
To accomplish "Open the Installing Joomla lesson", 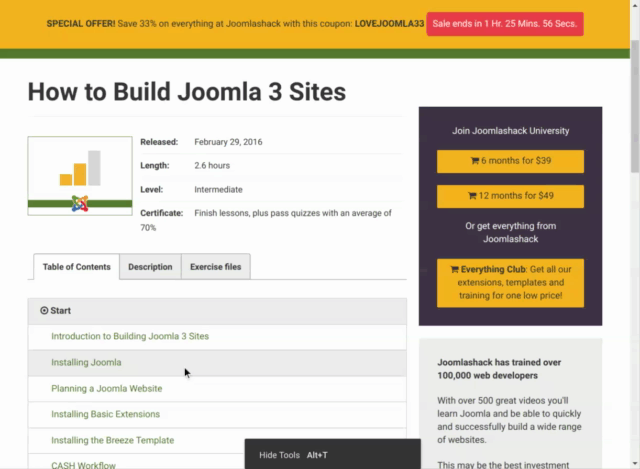I will tap(86, 362).
